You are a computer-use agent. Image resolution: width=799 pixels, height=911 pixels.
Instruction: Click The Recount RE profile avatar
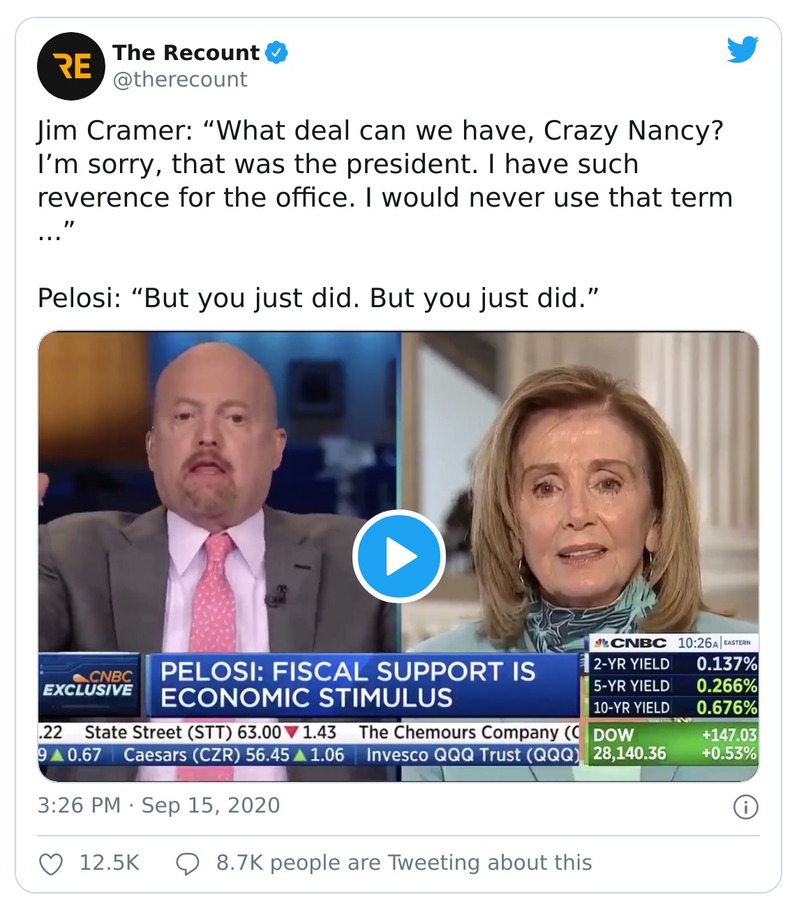point(71,66)
